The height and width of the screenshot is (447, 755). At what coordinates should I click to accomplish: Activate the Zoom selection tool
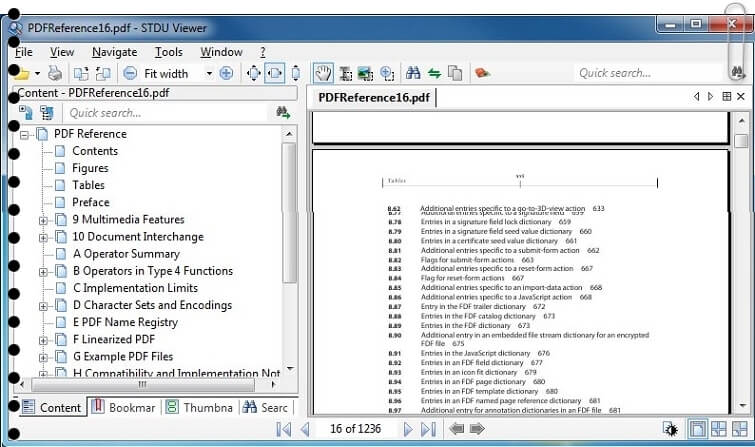387,73
